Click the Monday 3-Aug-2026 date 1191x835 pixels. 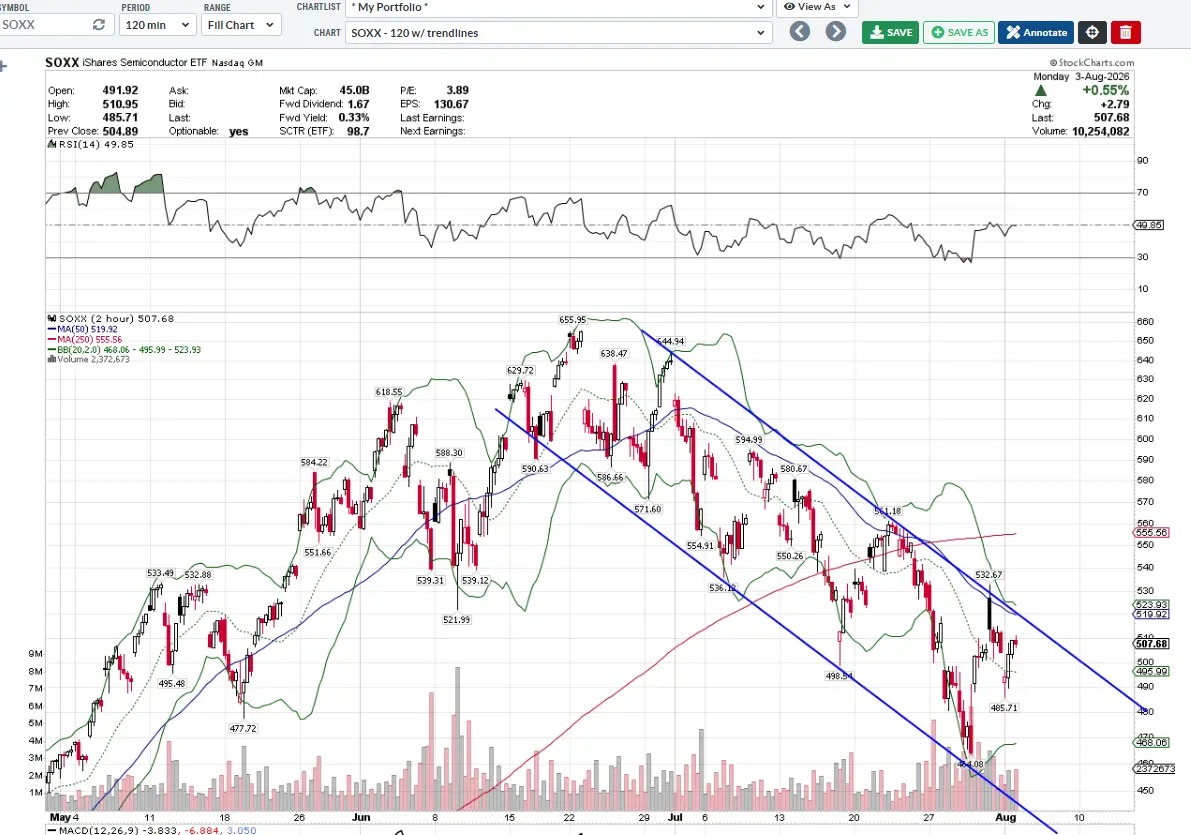click(1081, 77)
